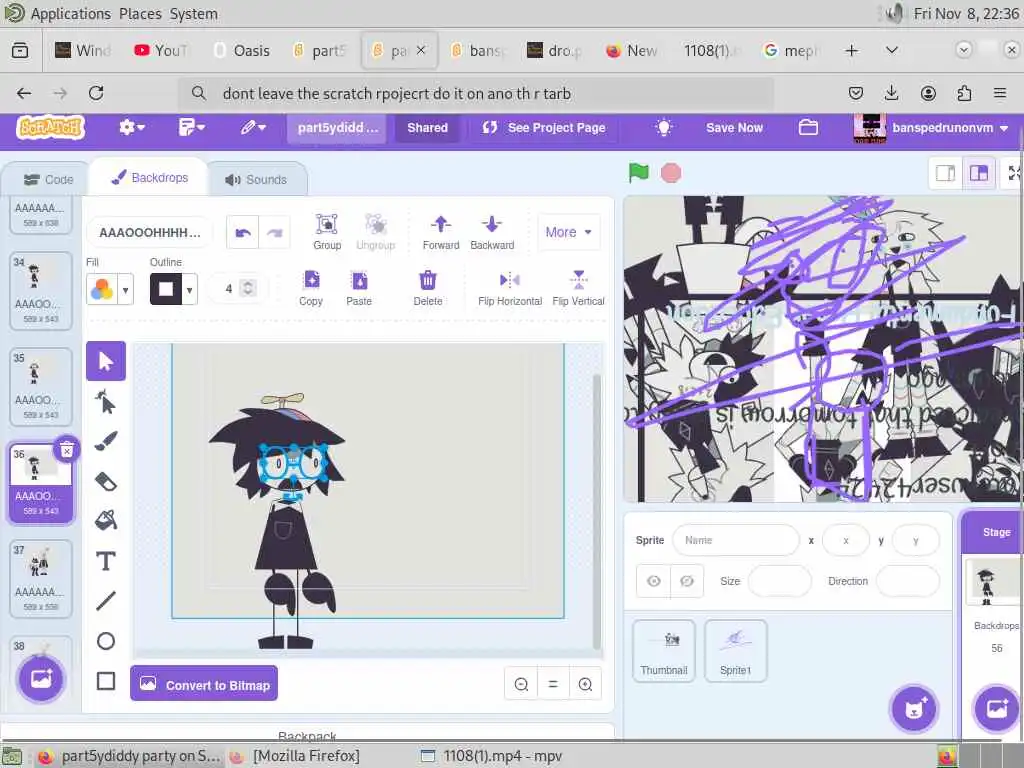Screen dimensions: 1024x768
Task: Flip selection vertically
Action: click(579, 288)
